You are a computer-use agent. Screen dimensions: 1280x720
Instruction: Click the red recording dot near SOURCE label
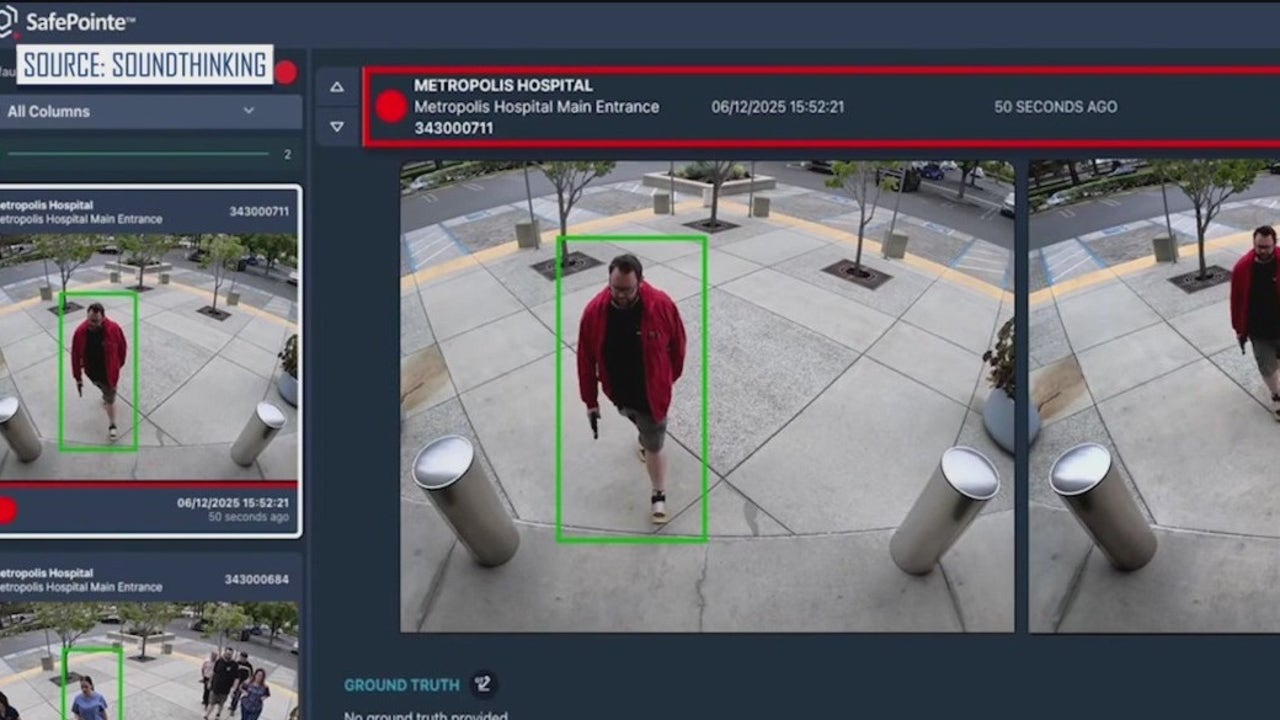click(x=288, y=70)
